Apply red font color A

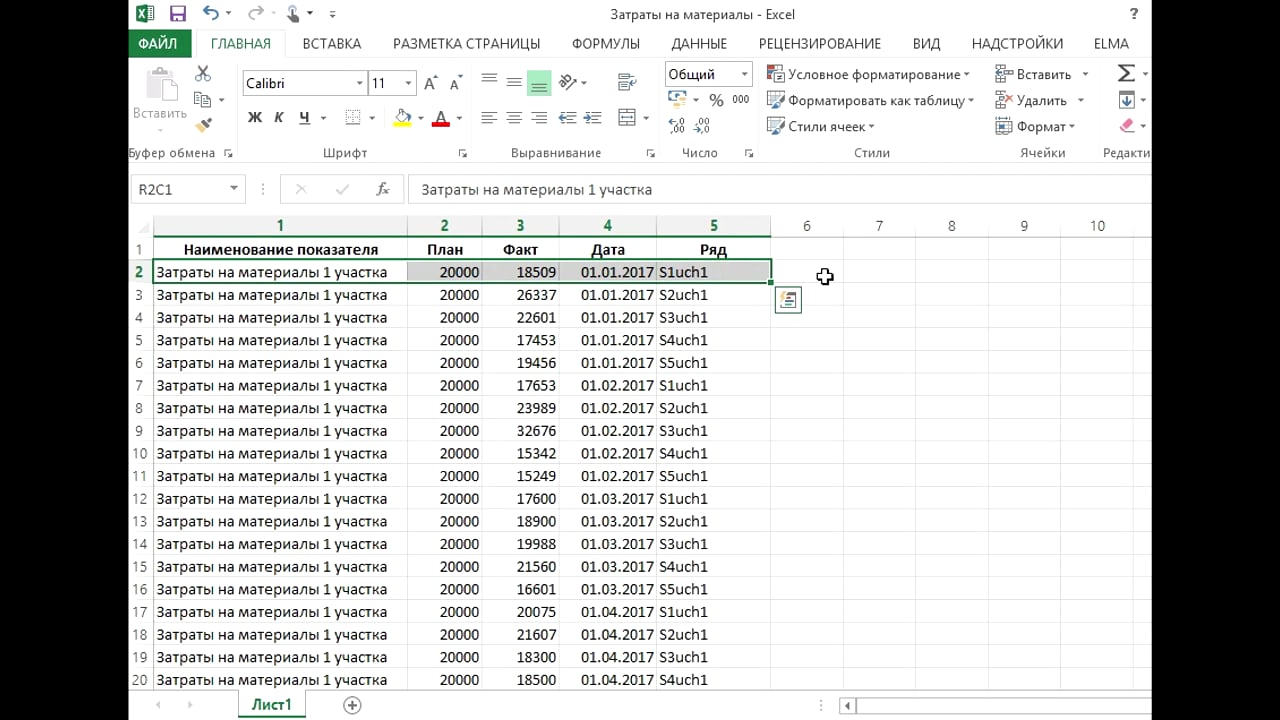click(x=441, y=118)
